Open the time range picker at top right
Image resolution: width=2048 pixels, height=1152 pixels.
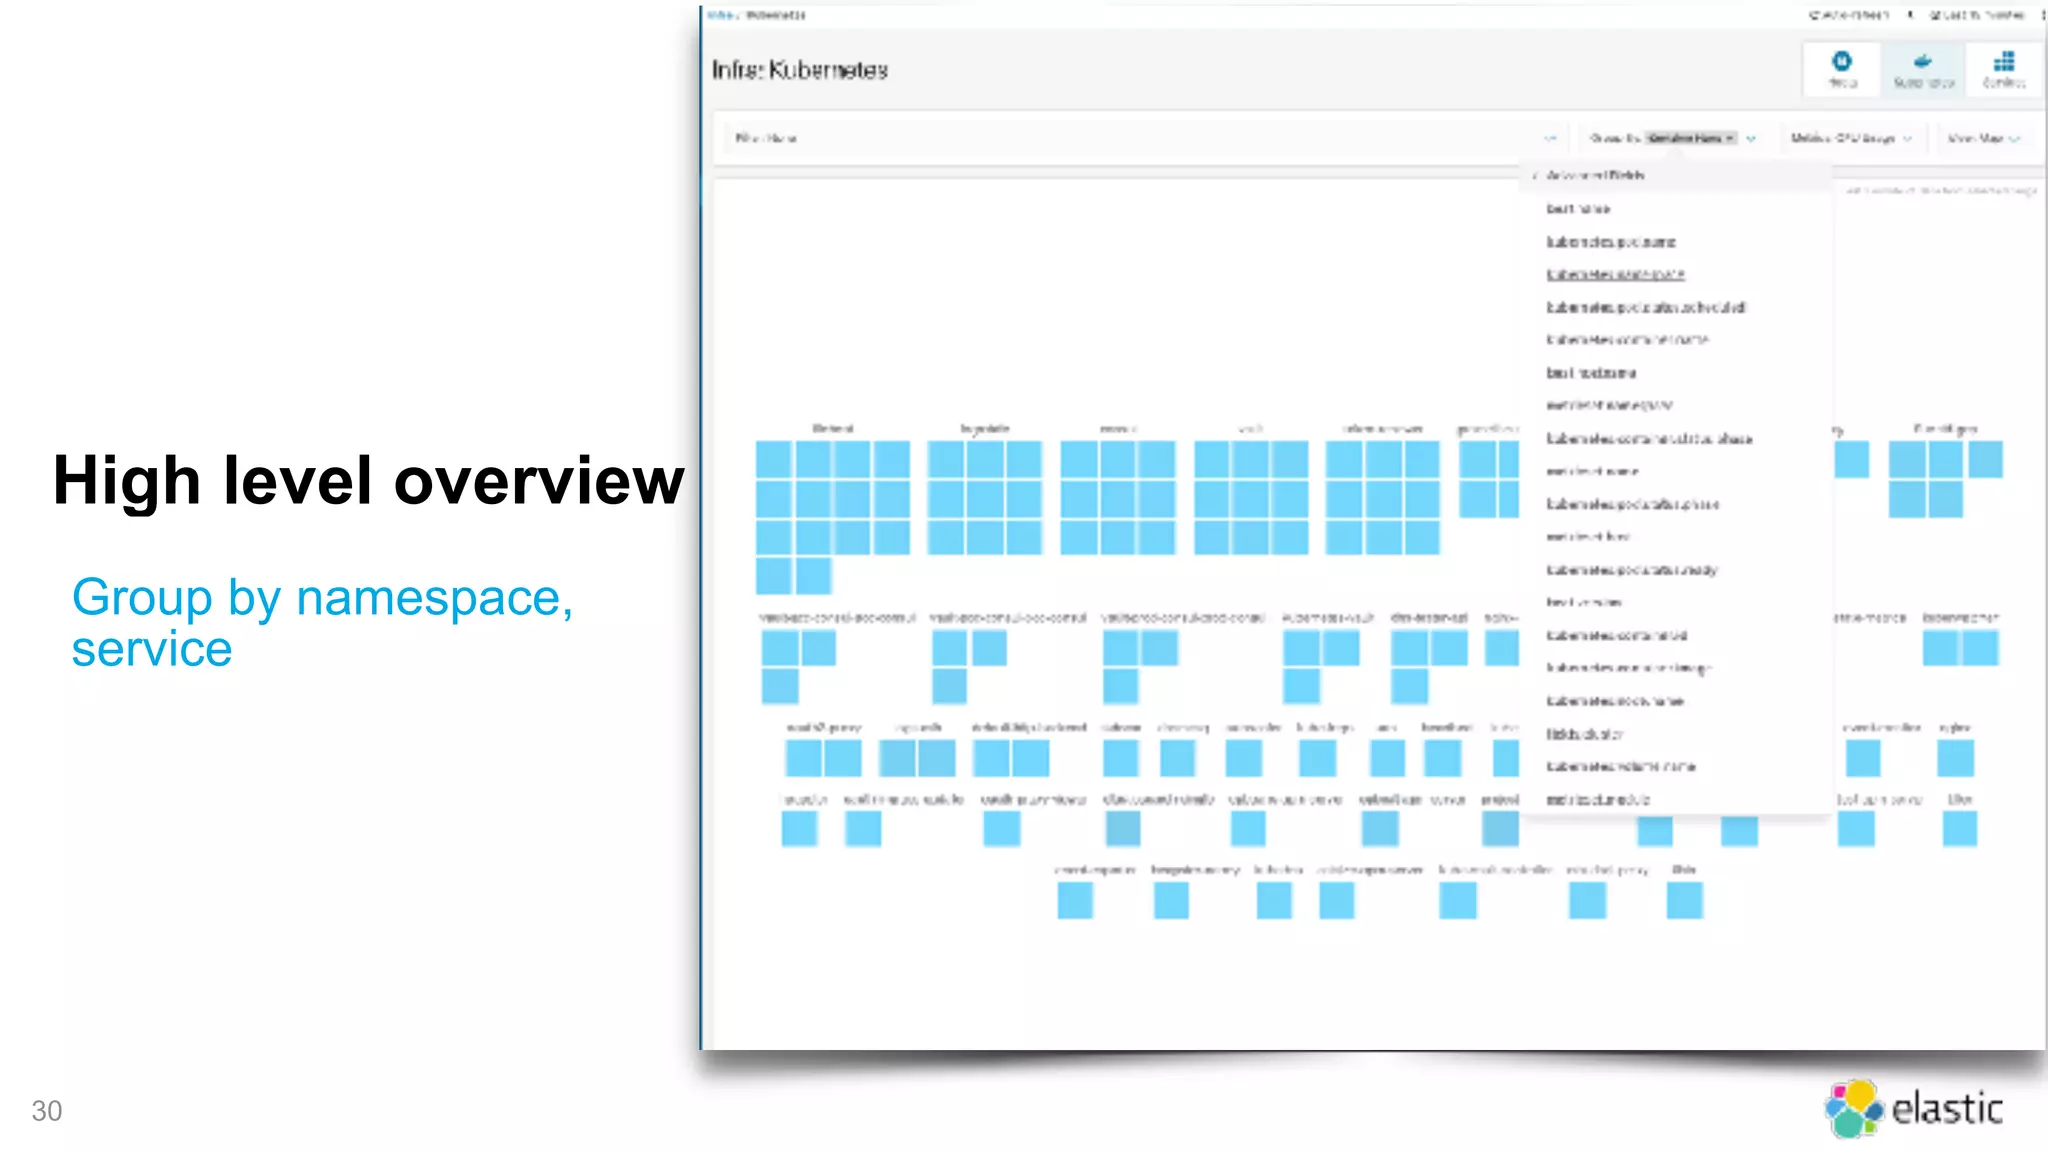(x=1976, y=15)
